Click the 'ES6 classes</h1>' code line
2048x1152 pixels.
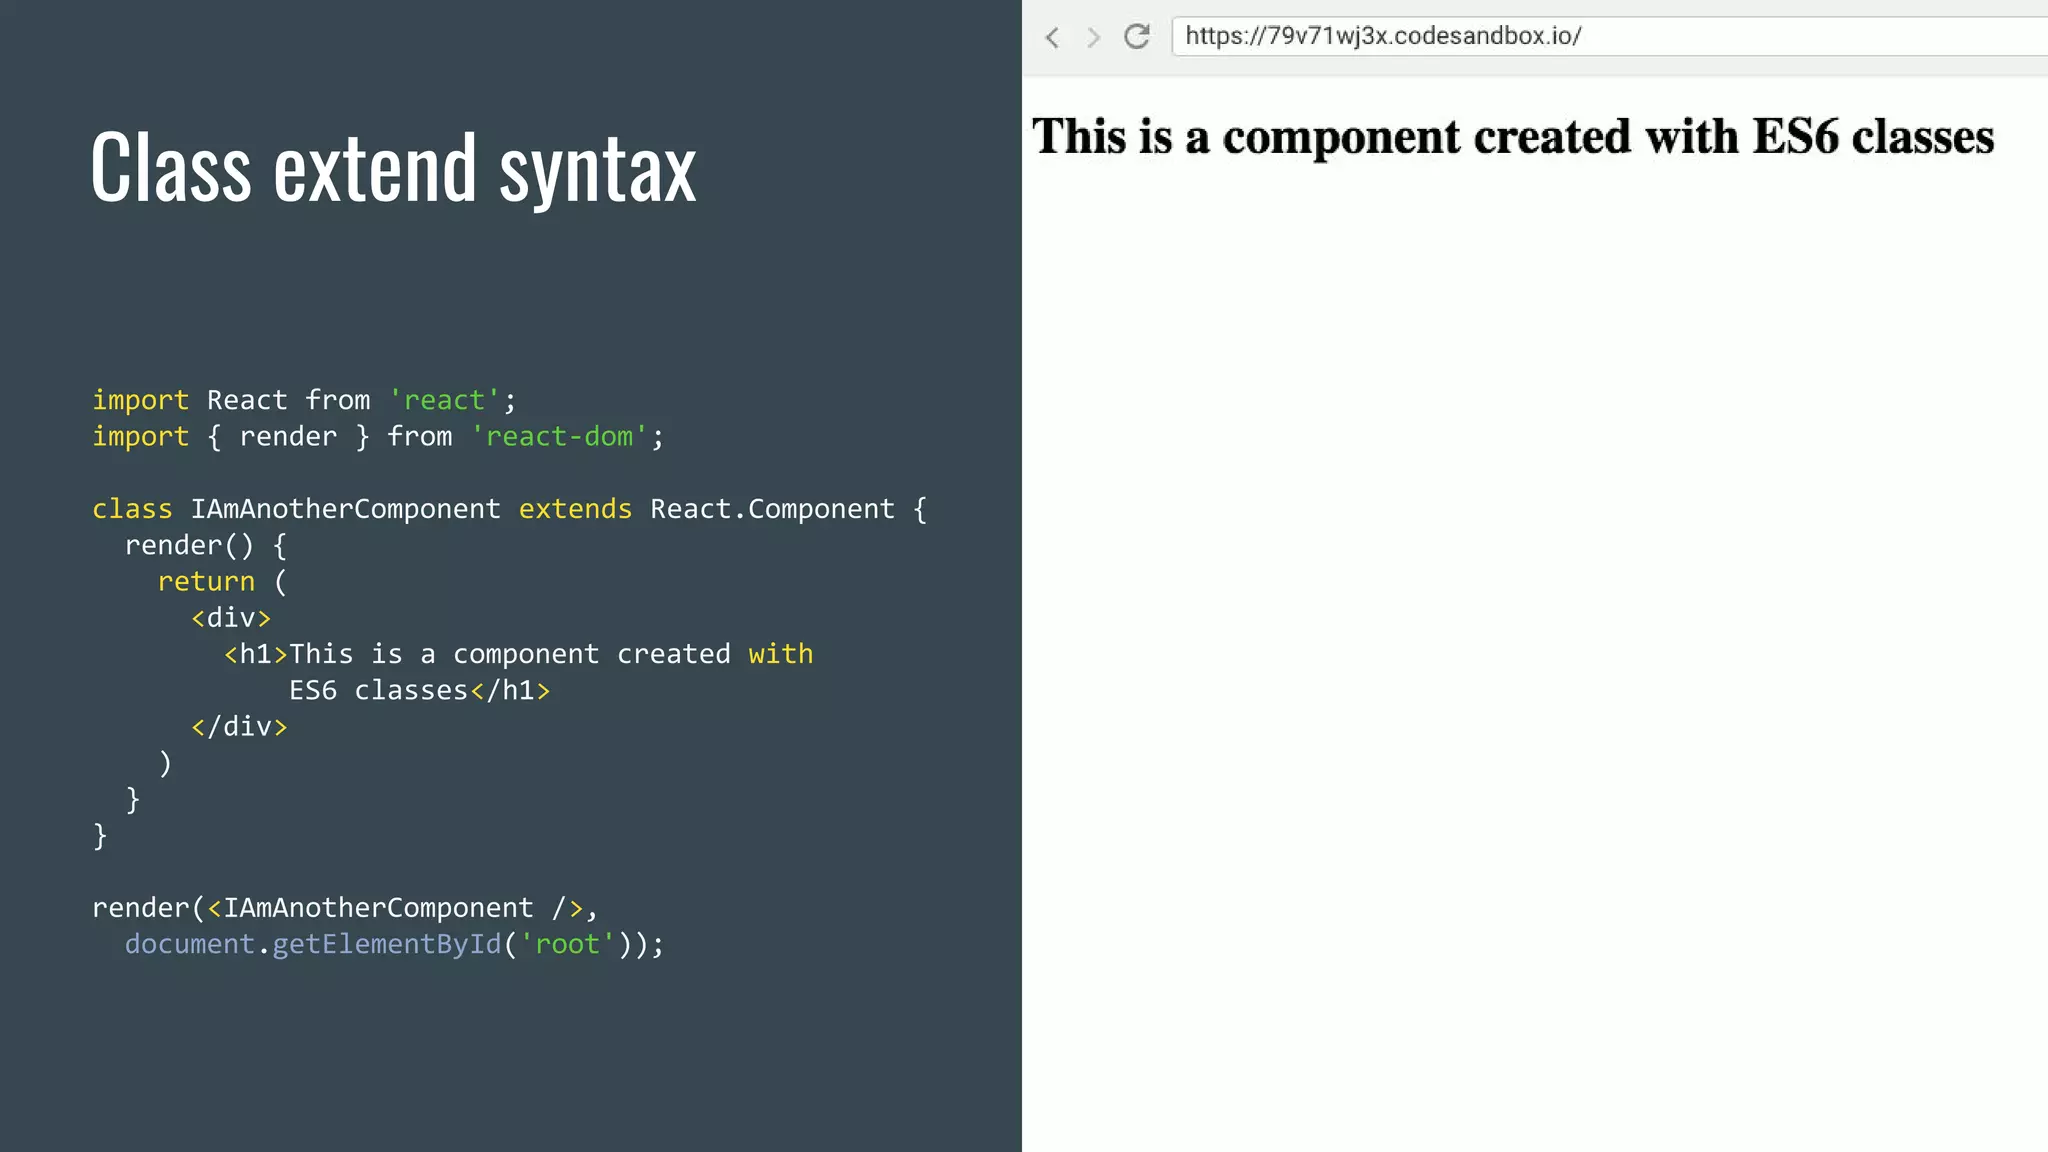point(419,690)
